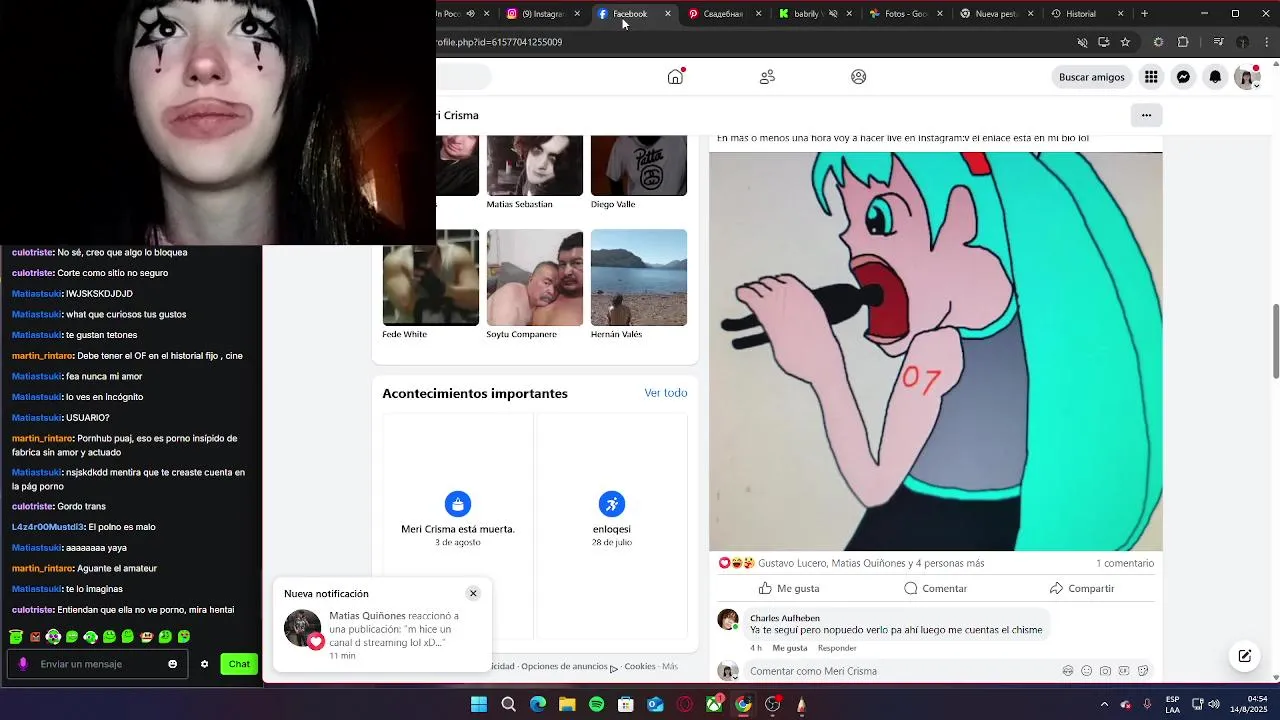Open the chat emoji picker smiley

(173, 664)
